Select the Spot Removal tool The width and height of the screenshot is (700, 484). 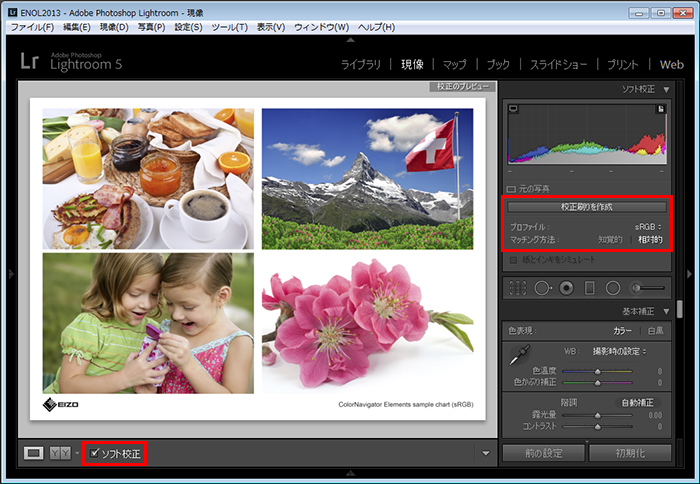tap(542, 288)
